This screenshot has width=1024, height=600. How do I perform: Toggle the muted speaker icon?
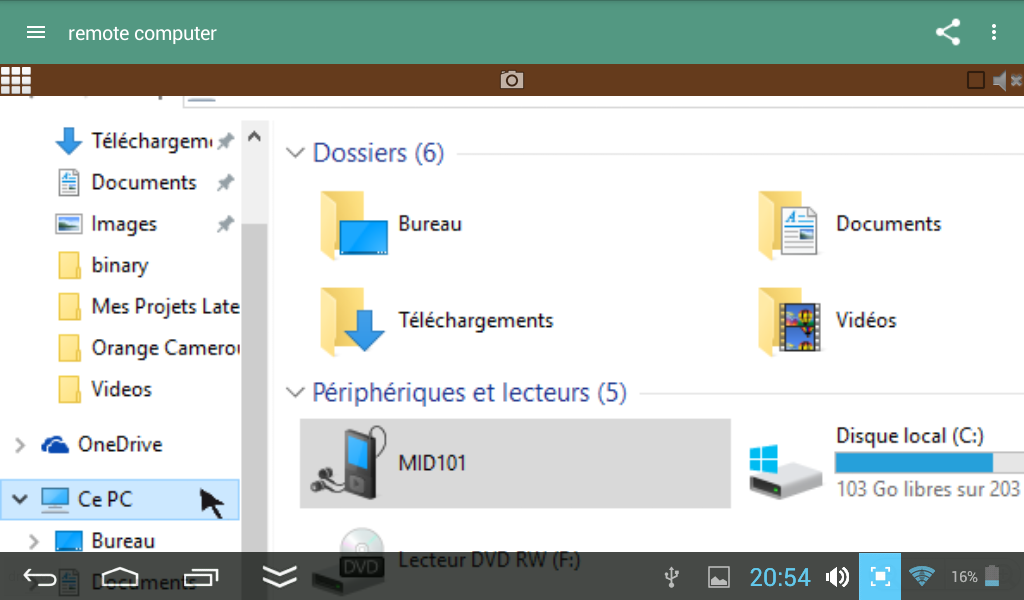pyautogui.click(x=1006, y=81)
